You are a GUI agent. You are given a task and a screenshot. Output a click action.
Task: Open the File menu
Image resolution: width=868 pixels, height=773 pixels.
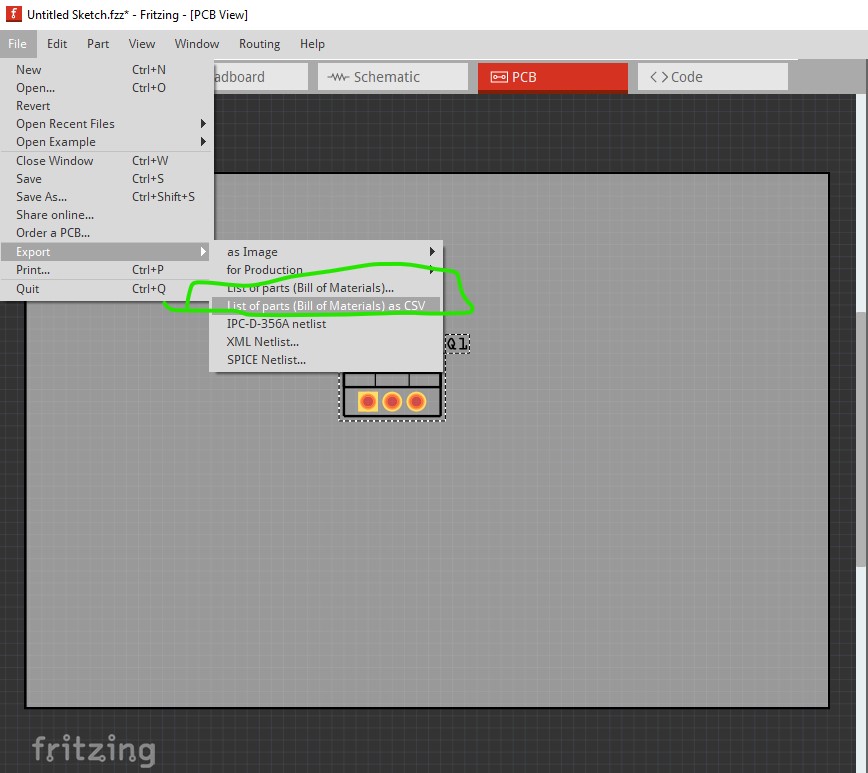tap(18, 44)
